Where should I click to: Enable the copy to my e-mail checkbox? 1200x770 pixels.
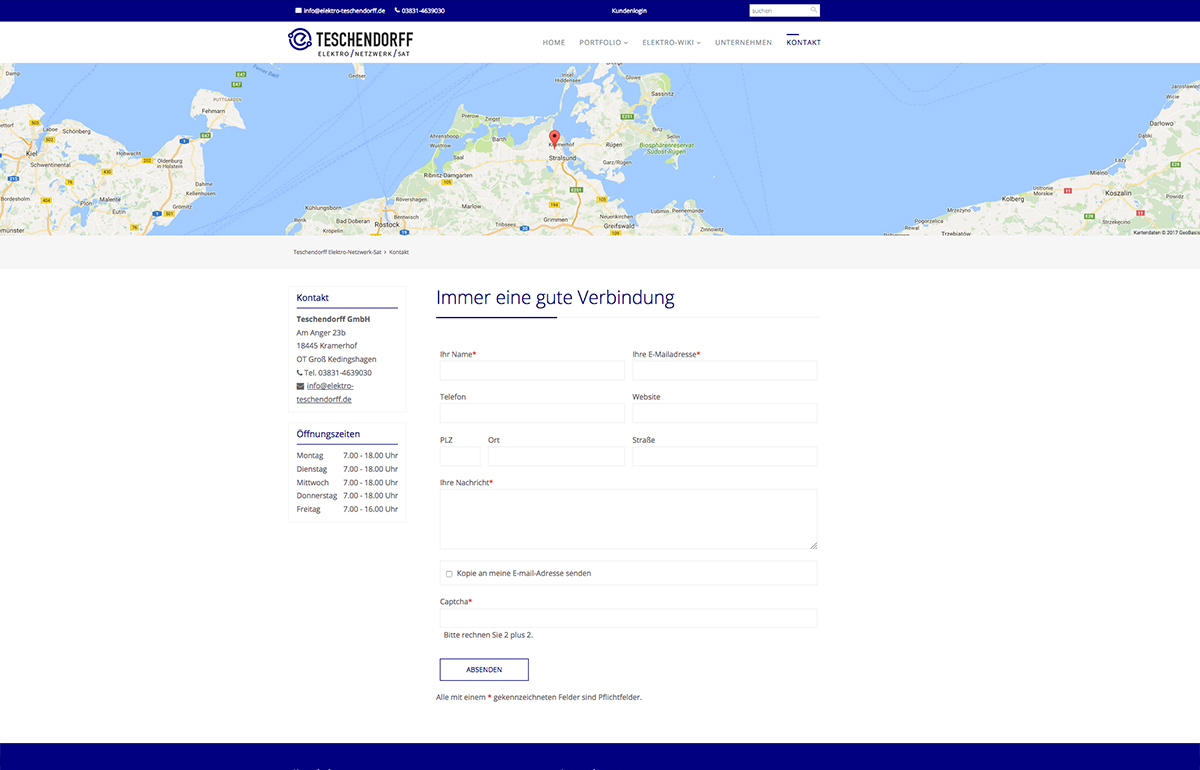(x=449, y=574)
